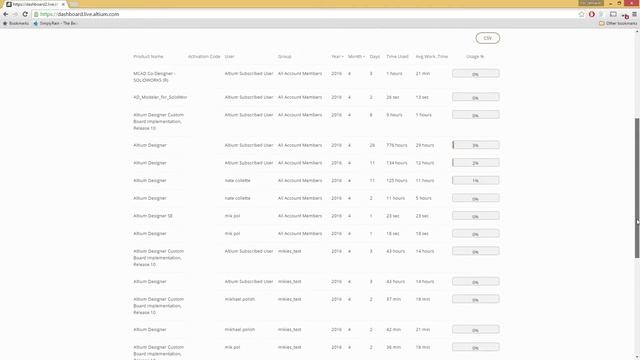Click the cast screen icon in toolbar
640x360 pixels.
pyautogui.click(x=613, y=14)
